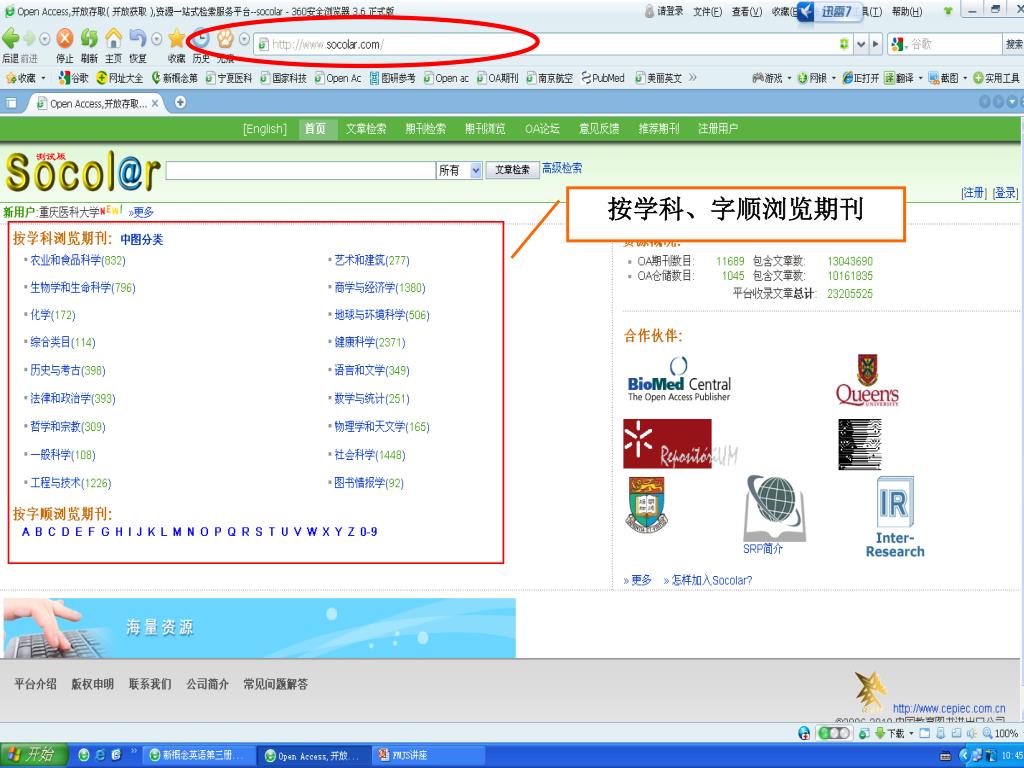The image size is (1024, 768).
Task: Click the Socolar search text field
Action: click(x=300, y=170)
